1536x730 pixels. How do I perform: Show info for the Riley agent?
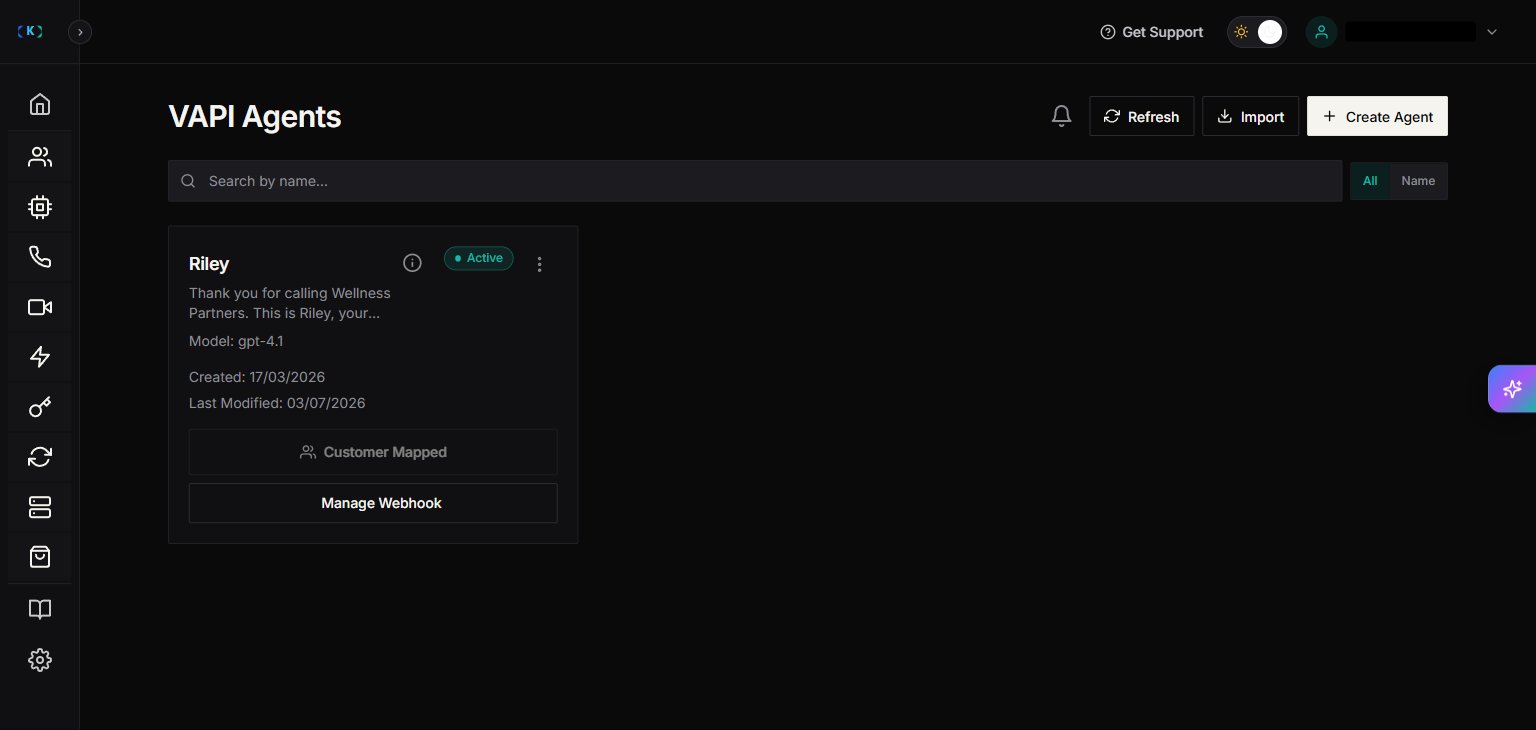[412, 263]
